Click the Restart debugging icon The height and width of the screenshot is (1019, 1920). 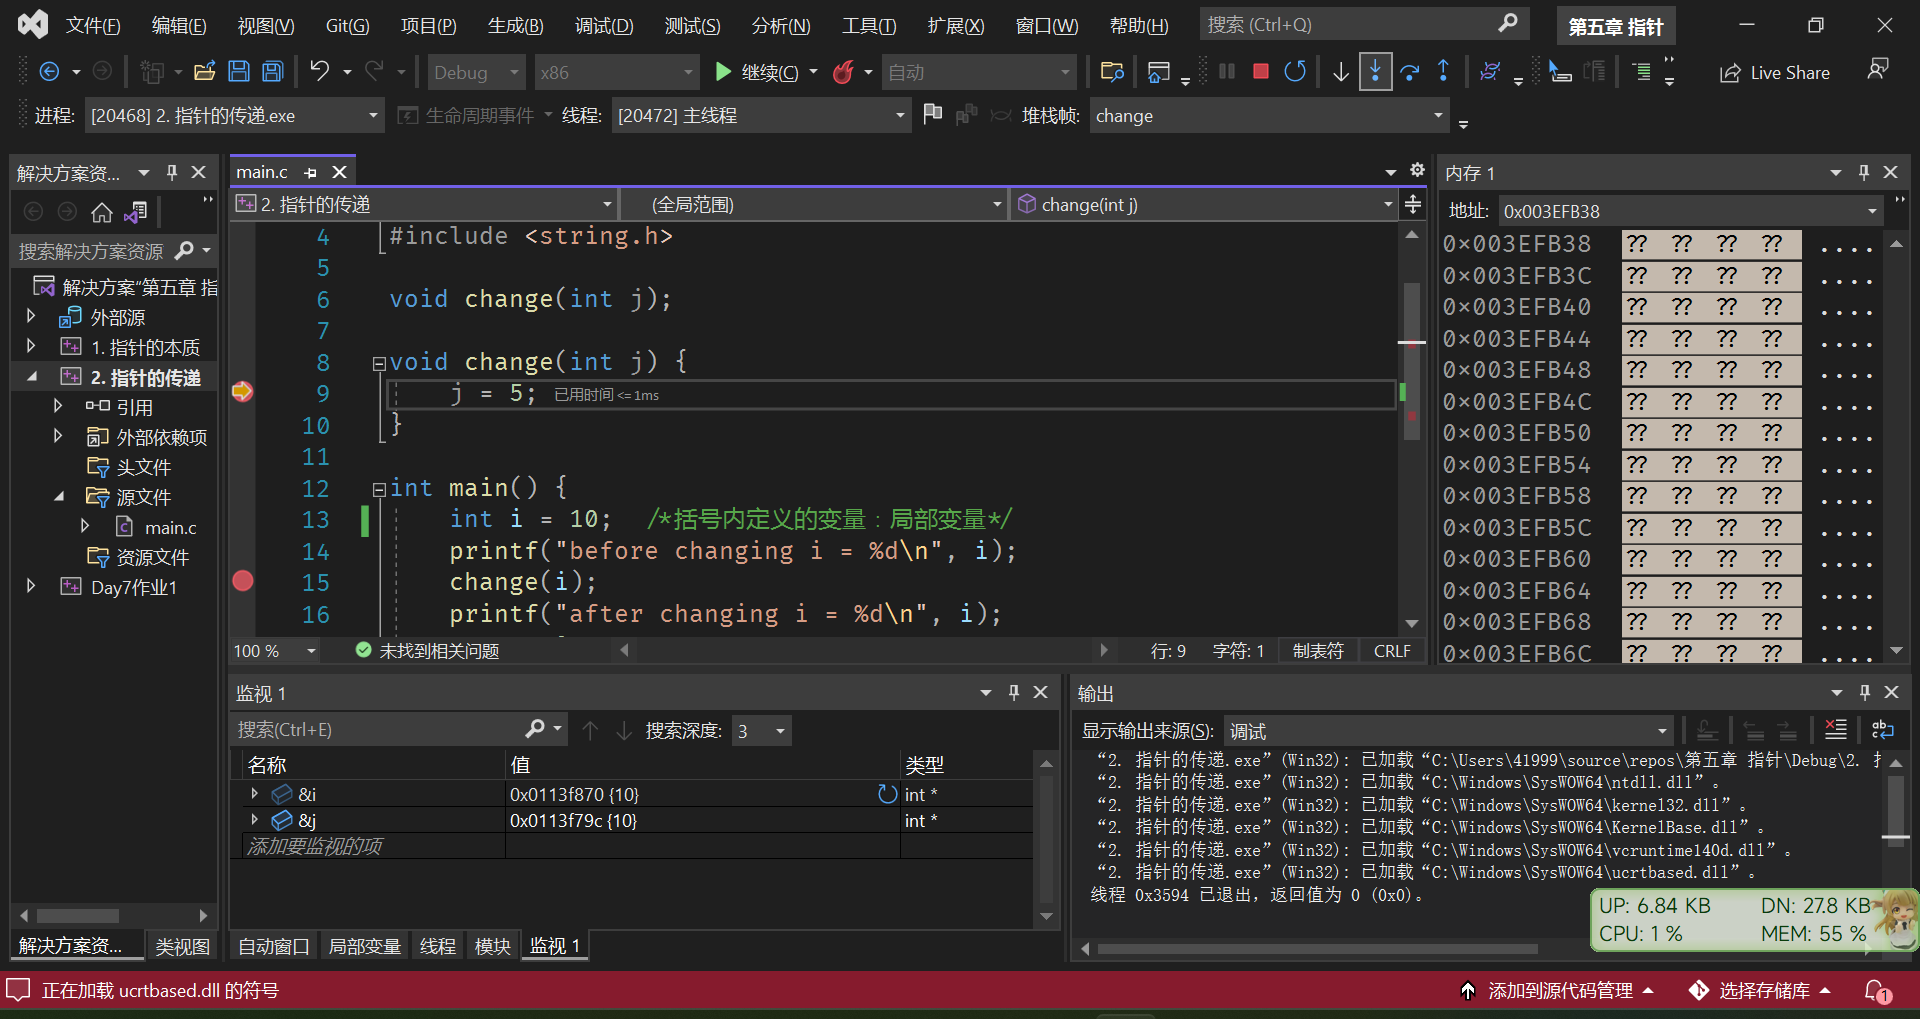point(1295,72)
